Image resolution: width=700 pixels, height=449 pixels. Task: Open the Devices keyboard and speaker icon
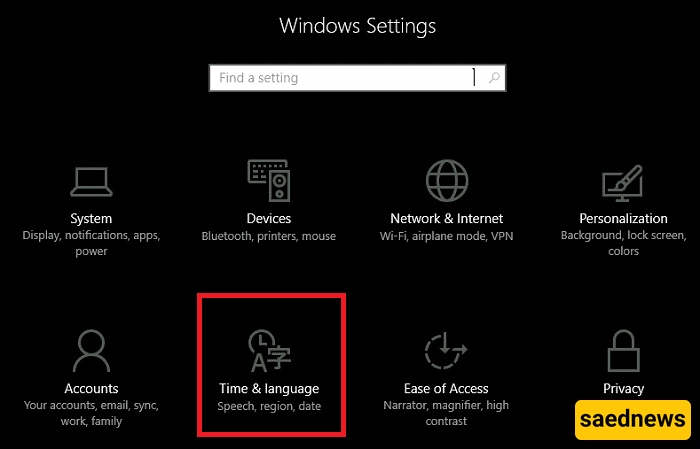[268, 181]
